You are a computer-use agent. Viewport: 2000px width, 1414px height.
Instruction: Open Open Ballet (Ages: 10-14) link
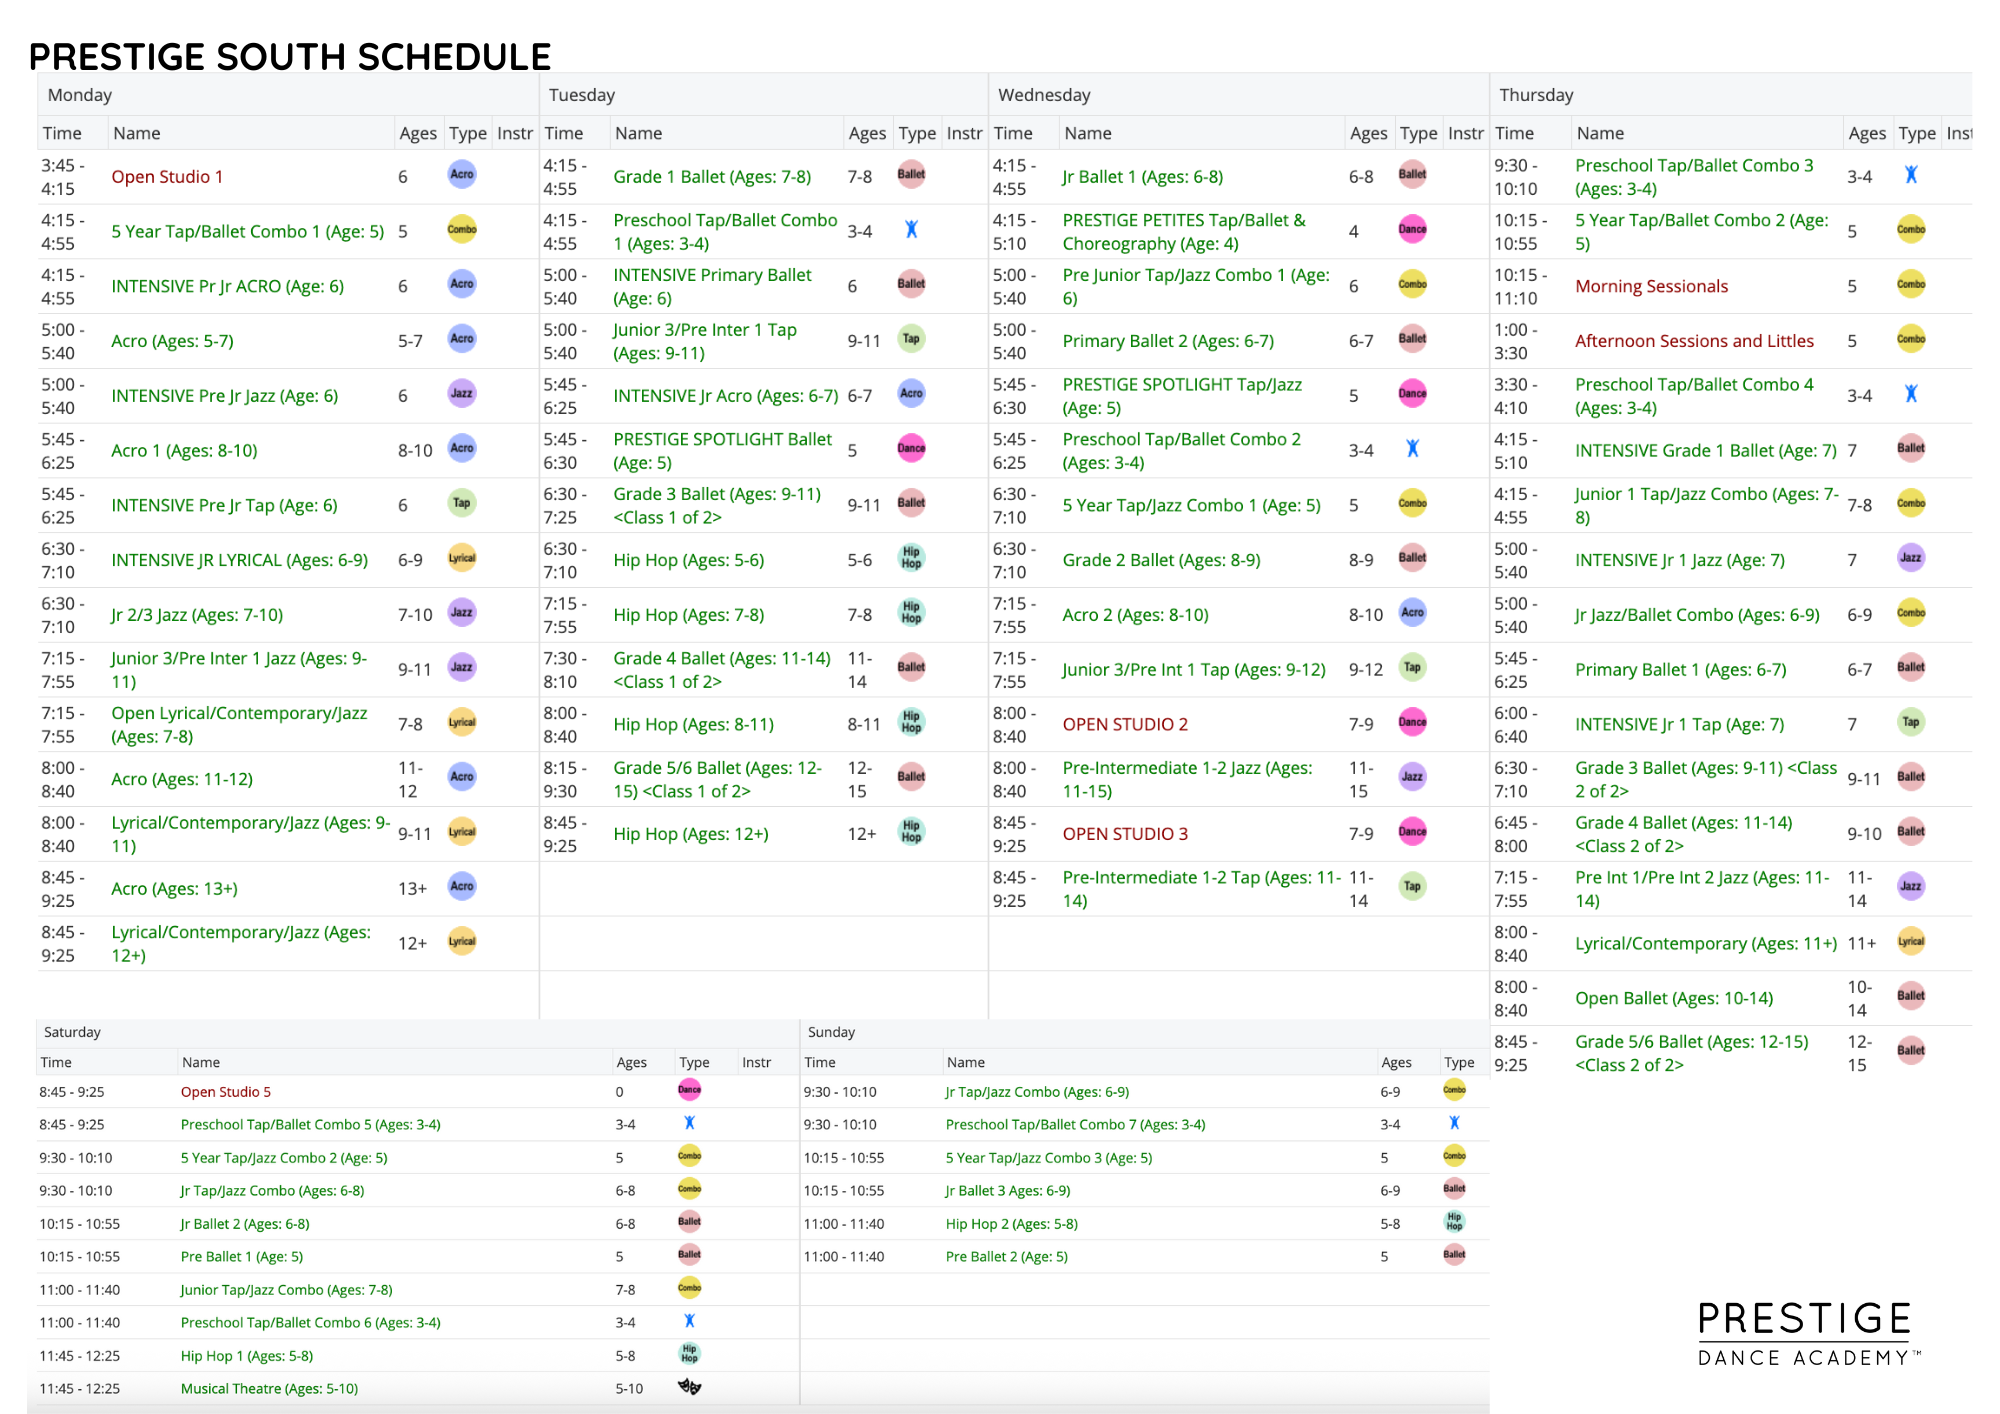click(x=1674, y=998)
